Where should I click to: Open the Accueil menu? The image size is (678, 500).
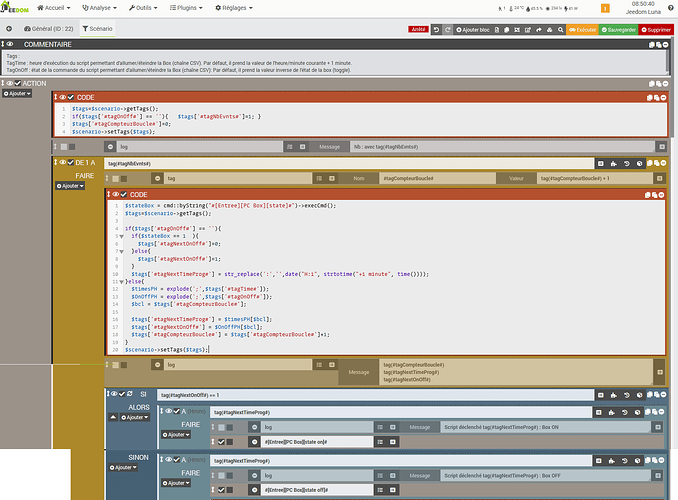[54, 8]
